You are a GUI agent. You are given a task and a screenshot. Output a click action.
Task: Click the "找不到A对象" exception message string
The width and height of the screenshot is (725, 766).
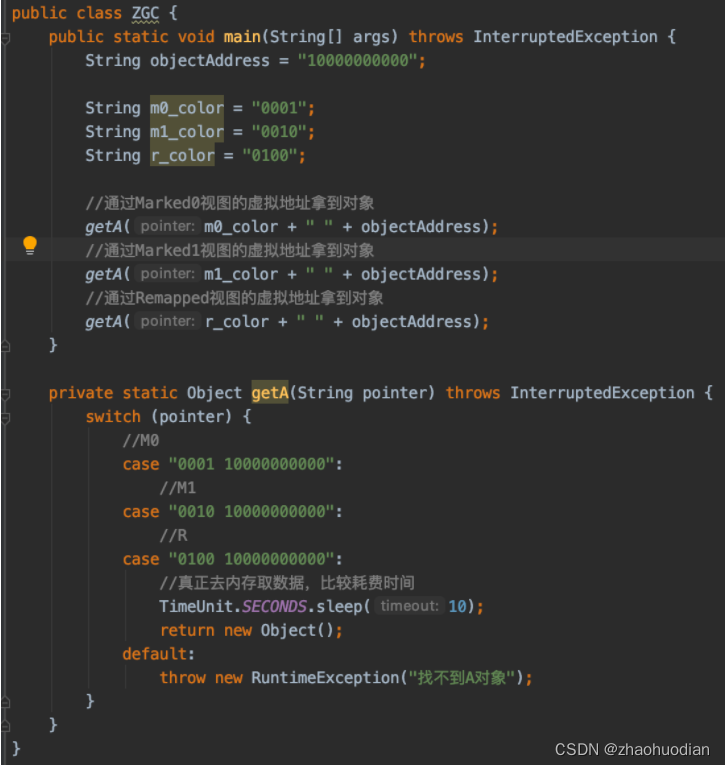(x=462, y=678)
